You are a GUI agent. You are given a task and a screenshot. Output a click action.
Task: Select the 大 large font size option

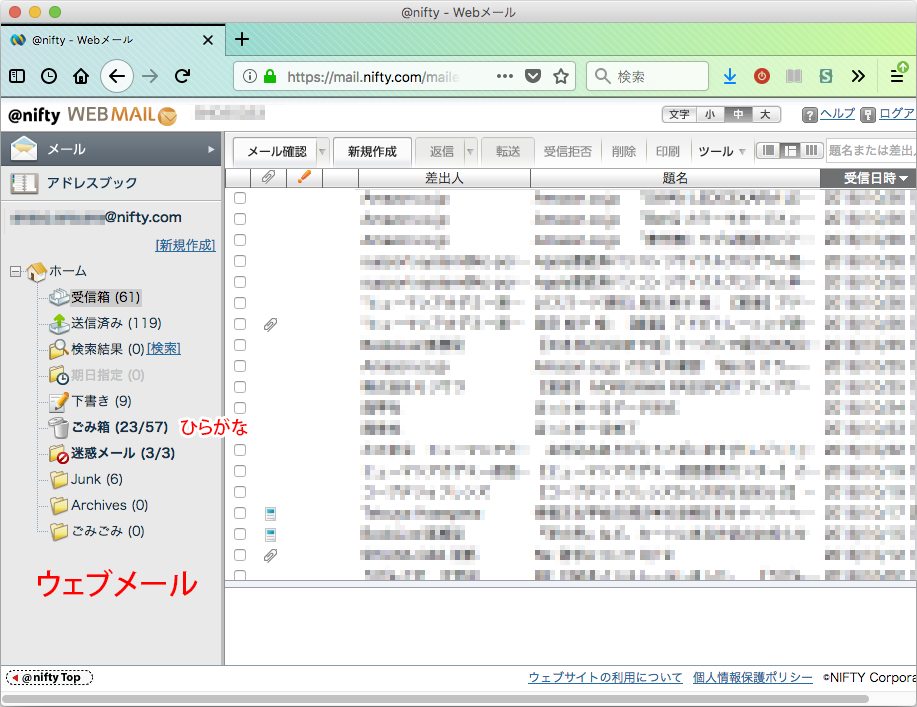pos(765,115)
